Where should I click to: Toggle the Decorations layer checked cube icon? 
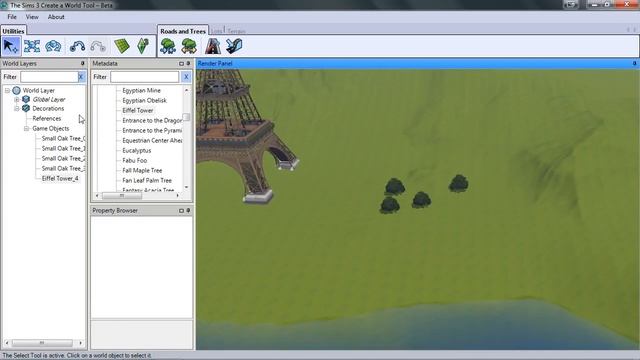(x=26, y=109)
